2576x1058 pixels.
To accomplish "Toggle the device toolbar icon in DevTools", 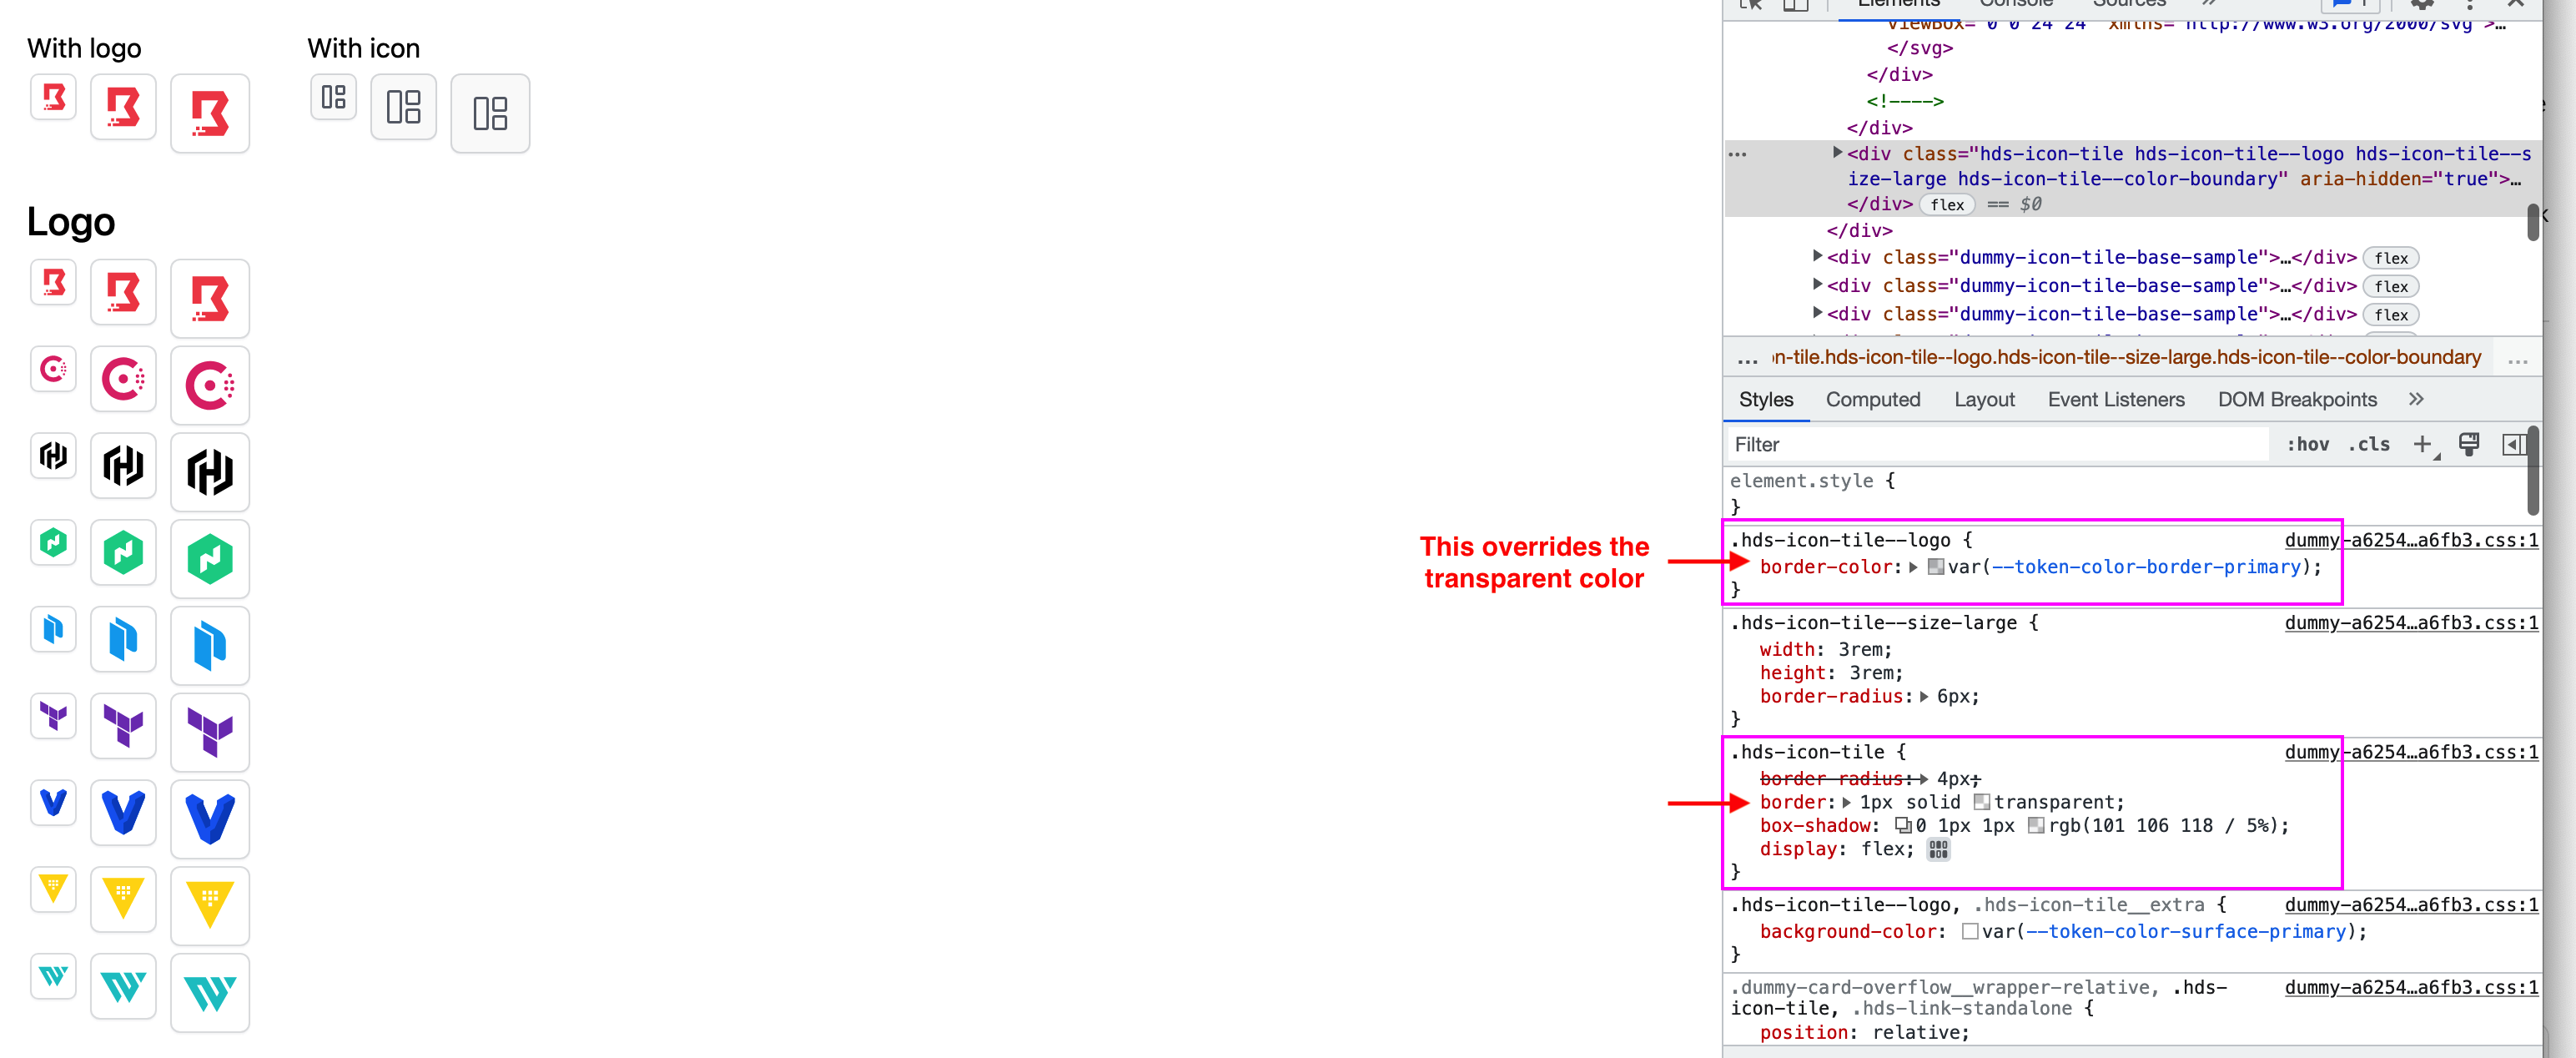I will (x=1796, y=5).
